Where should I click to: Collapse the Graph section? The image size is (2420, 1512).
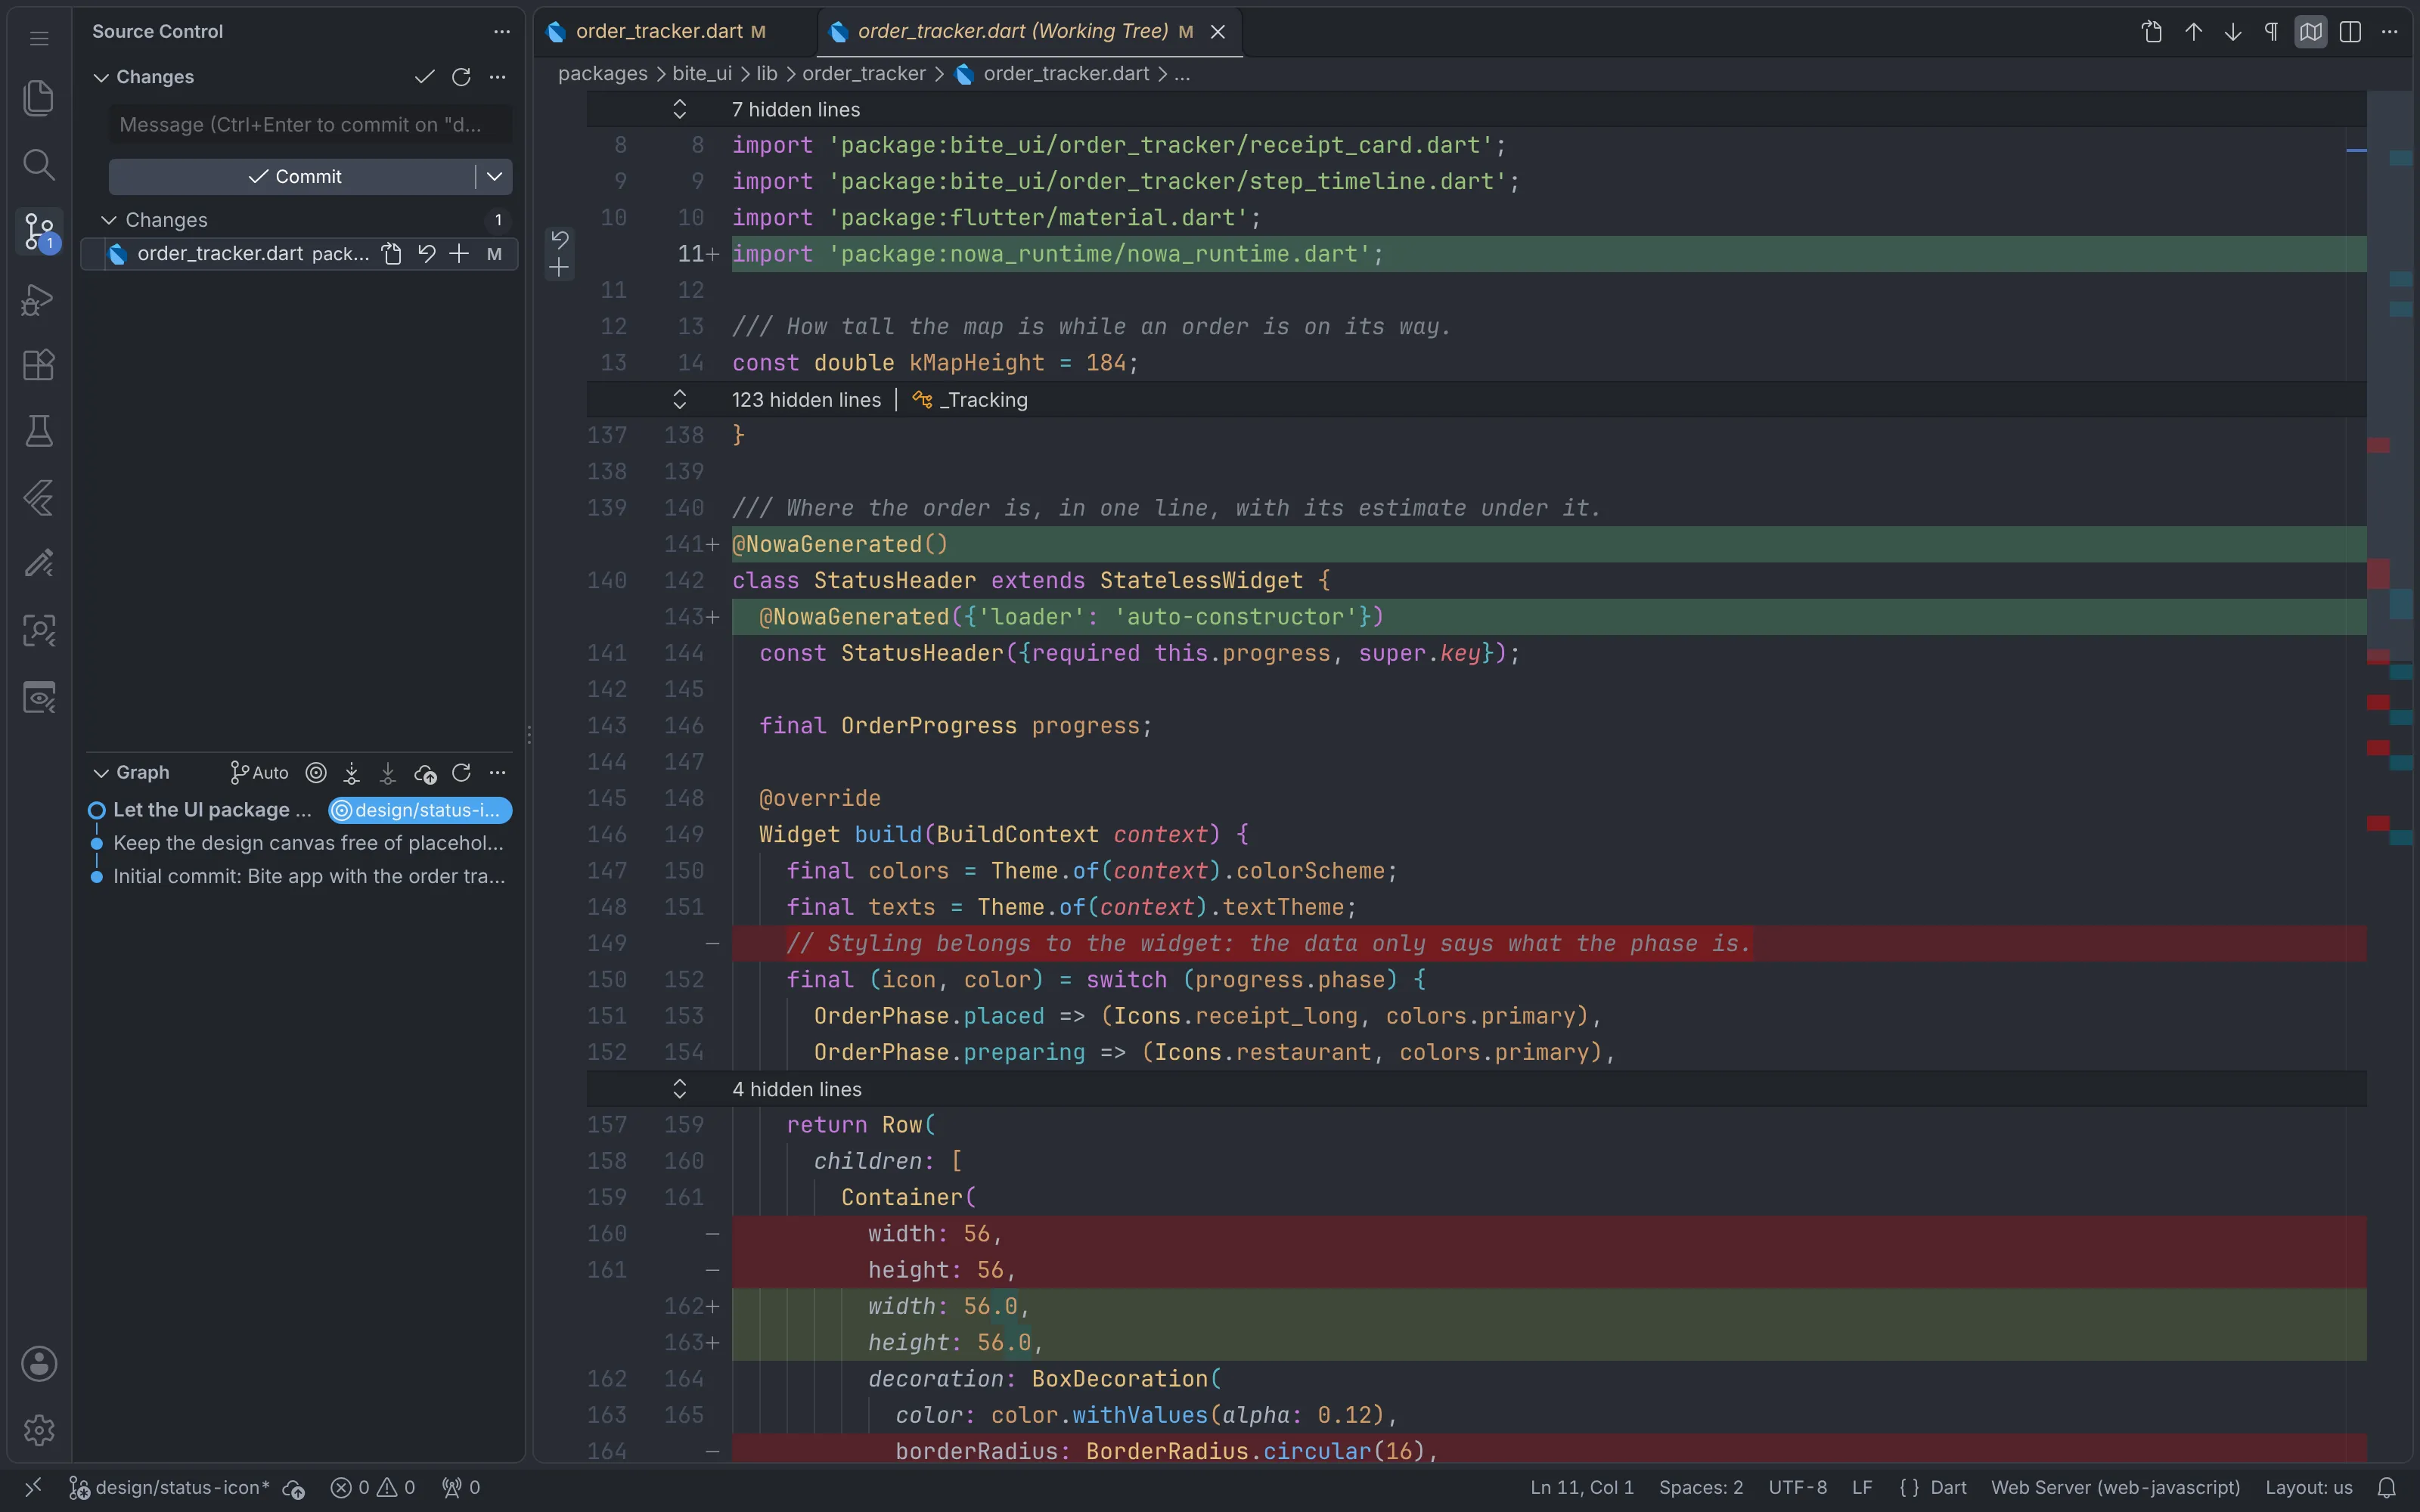coord(101,773)
